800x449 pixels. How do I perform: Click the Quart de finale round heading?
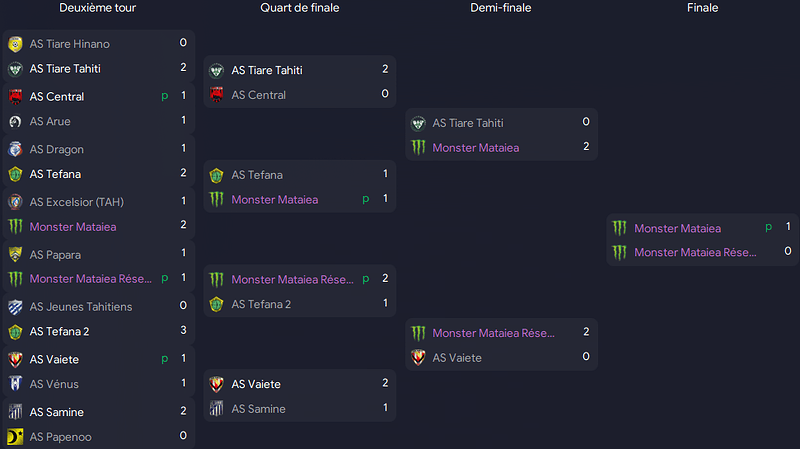pos(299,8)
